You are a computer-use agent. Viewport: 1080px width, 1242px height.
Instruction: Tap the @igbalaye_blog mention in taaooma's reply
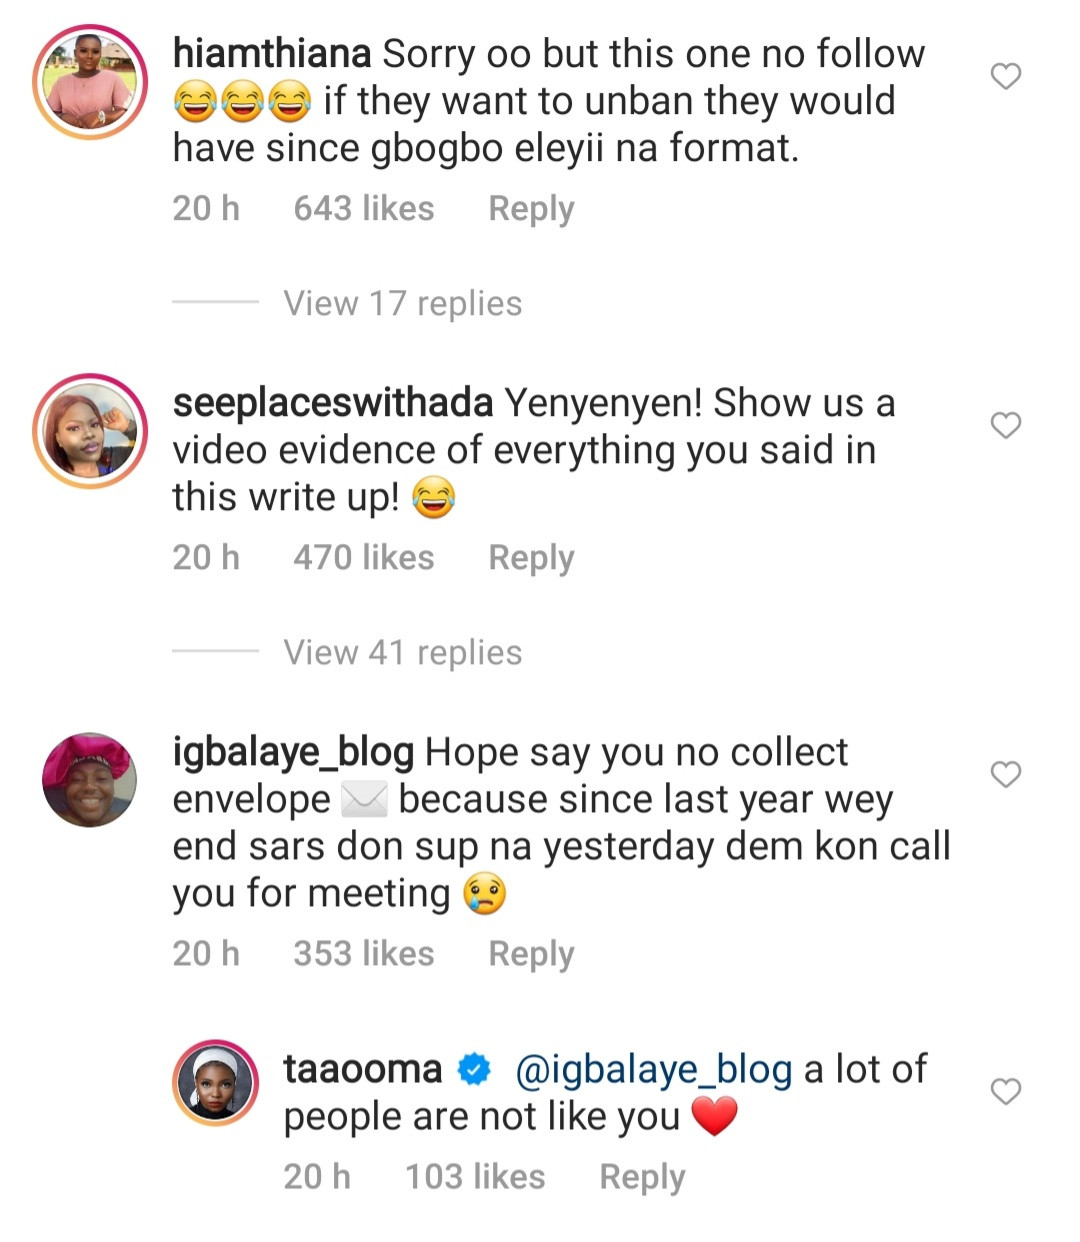point(654,1070)
